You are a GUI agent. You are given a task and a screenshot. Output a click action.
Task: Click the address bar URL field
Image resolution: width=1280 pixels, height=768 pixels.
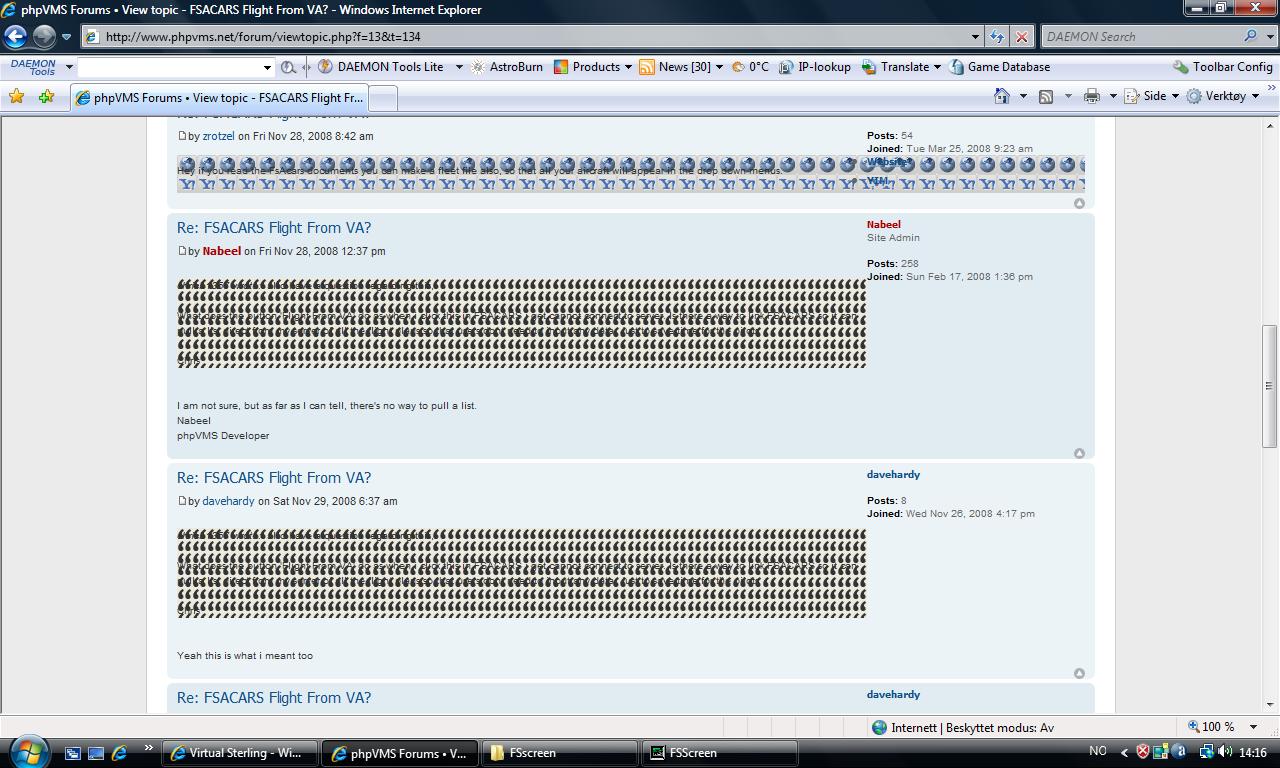(x=535, y=37)
